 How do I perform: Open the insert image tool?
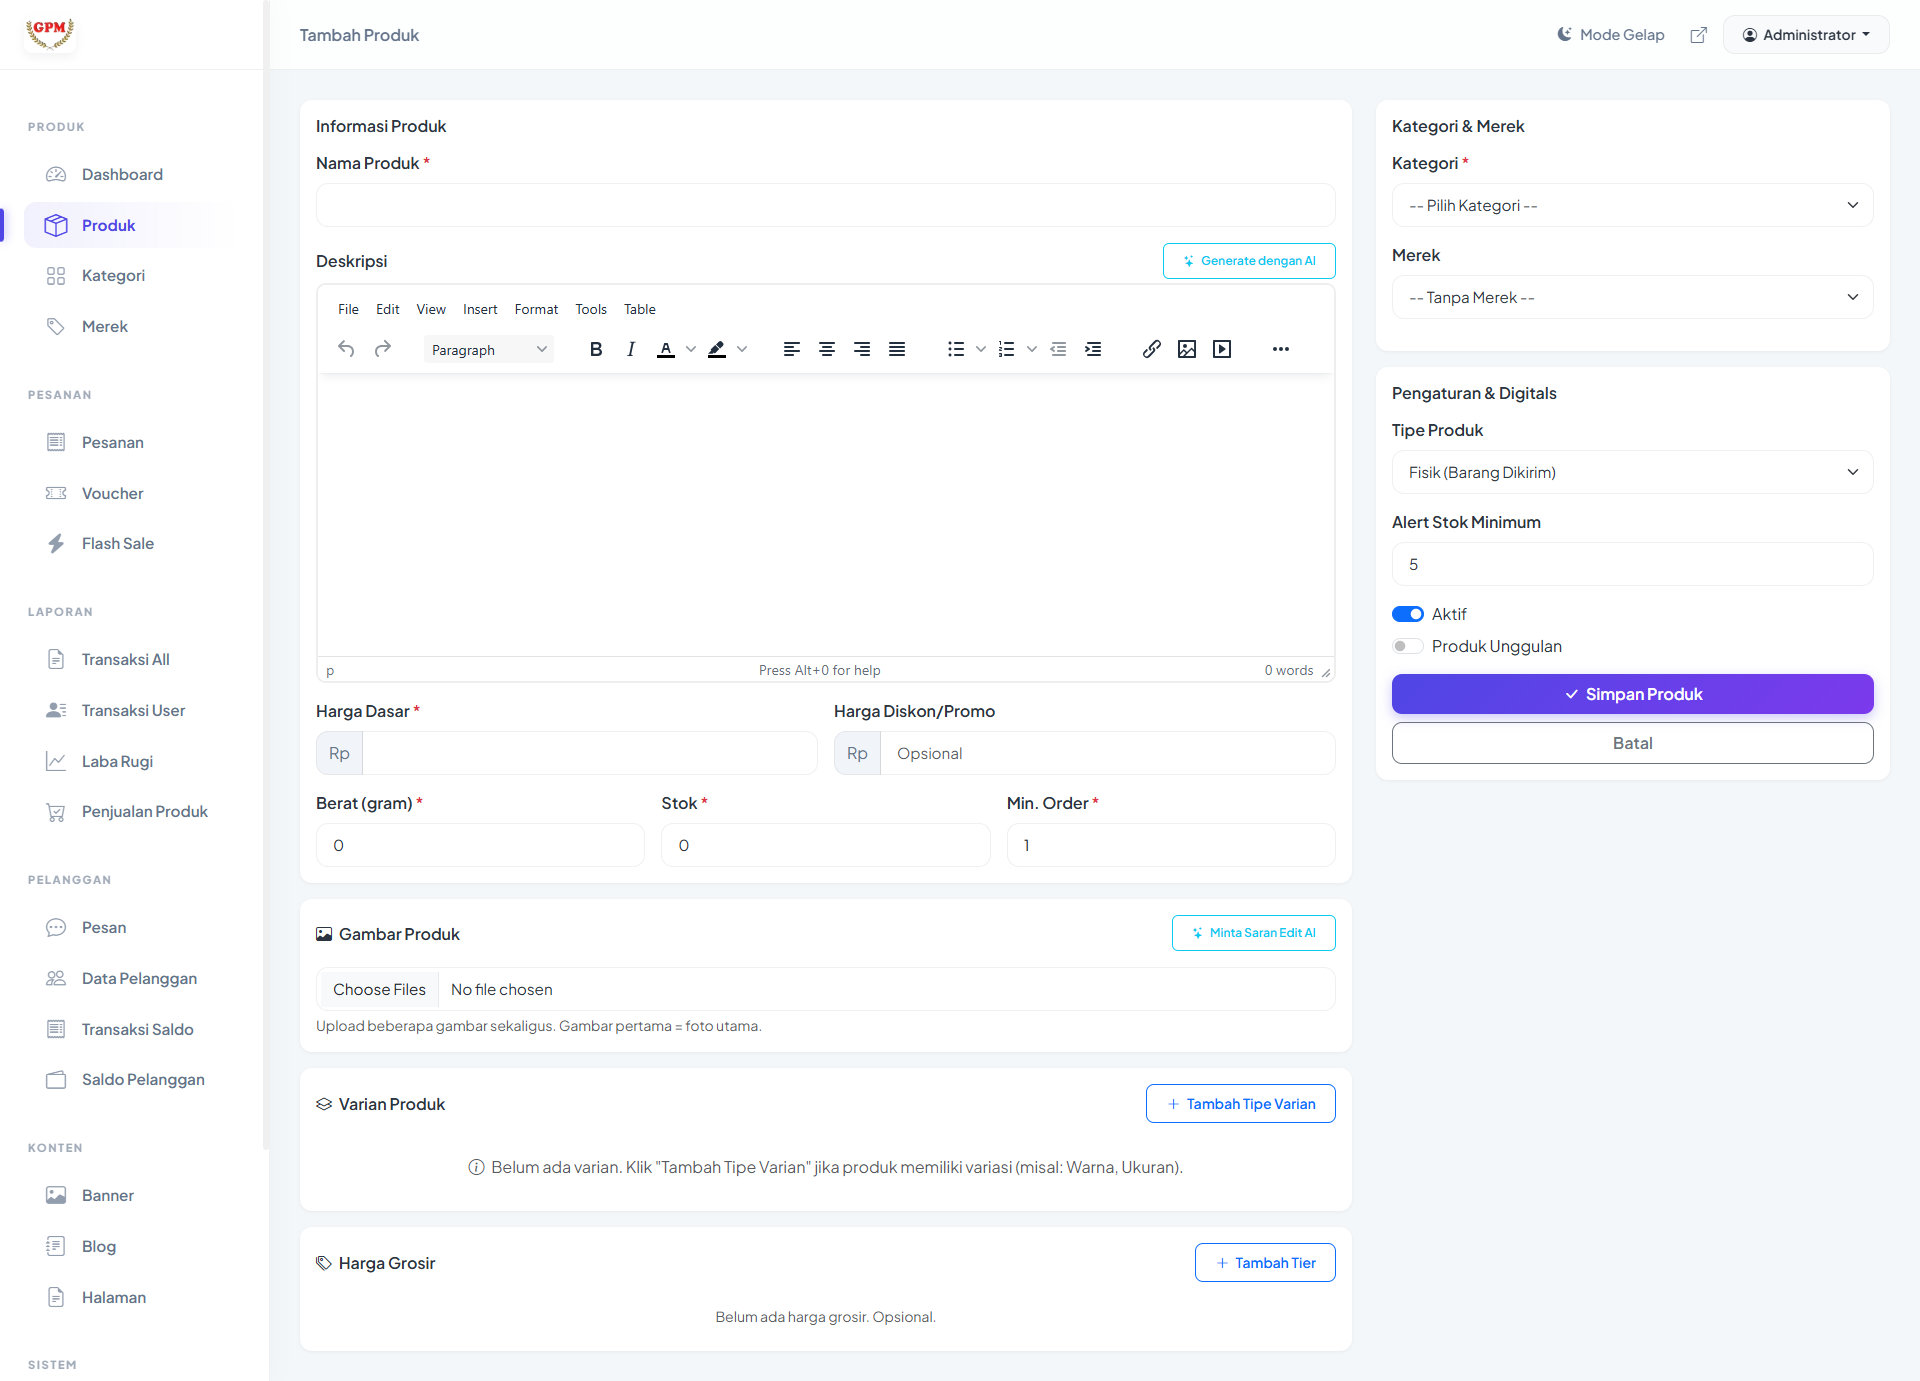click(x=1187, y=349)
